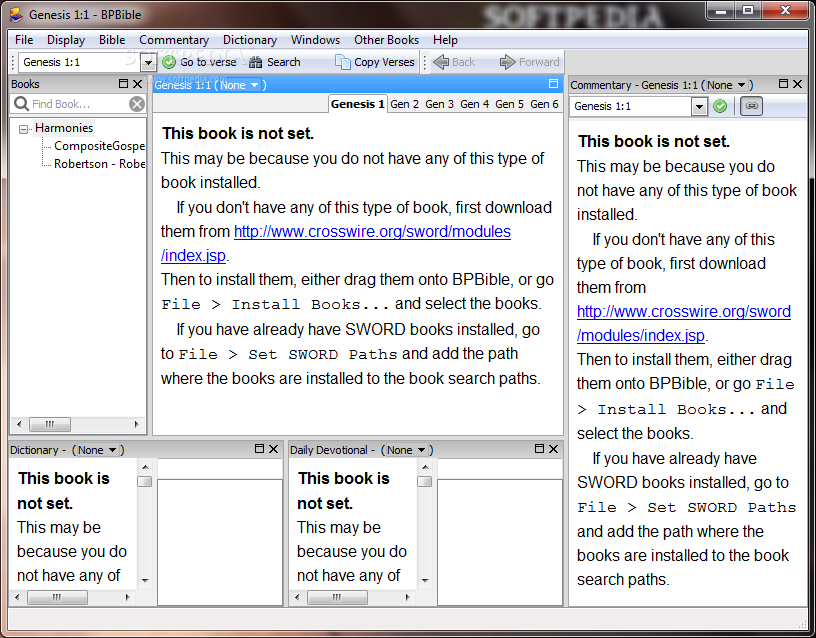Close the Commentary panel
The height and width of the screenshot is (638, 816).
[x=797, y=84]
